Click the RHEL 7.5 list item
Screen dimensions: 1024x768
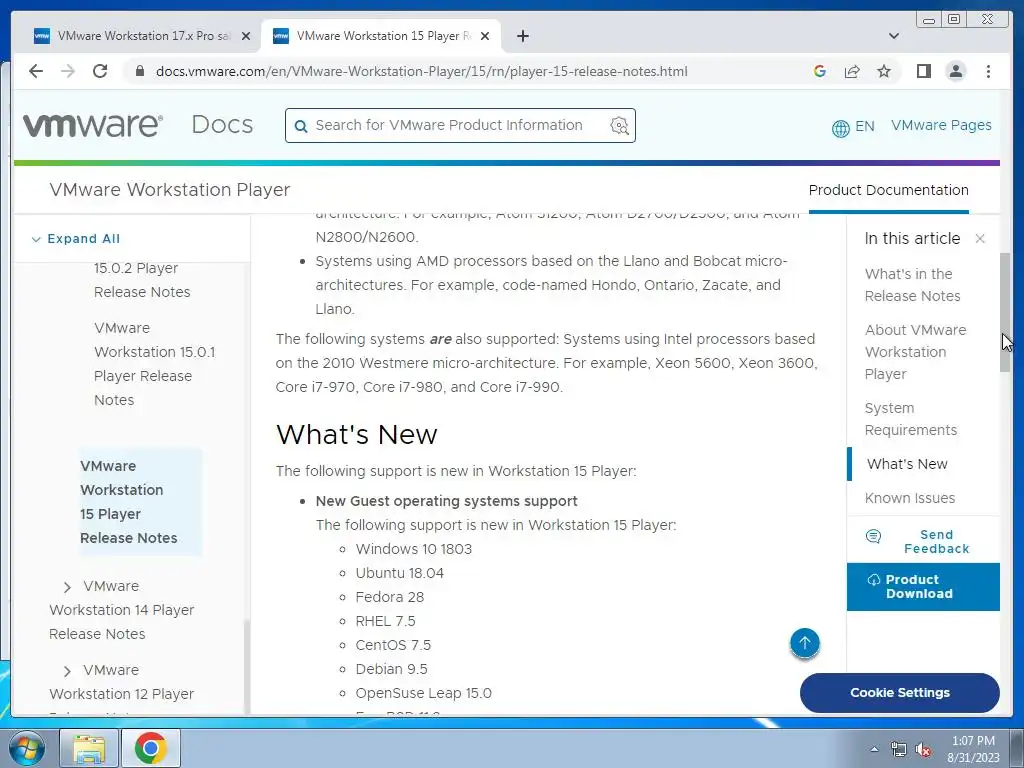tap(385, 621)
